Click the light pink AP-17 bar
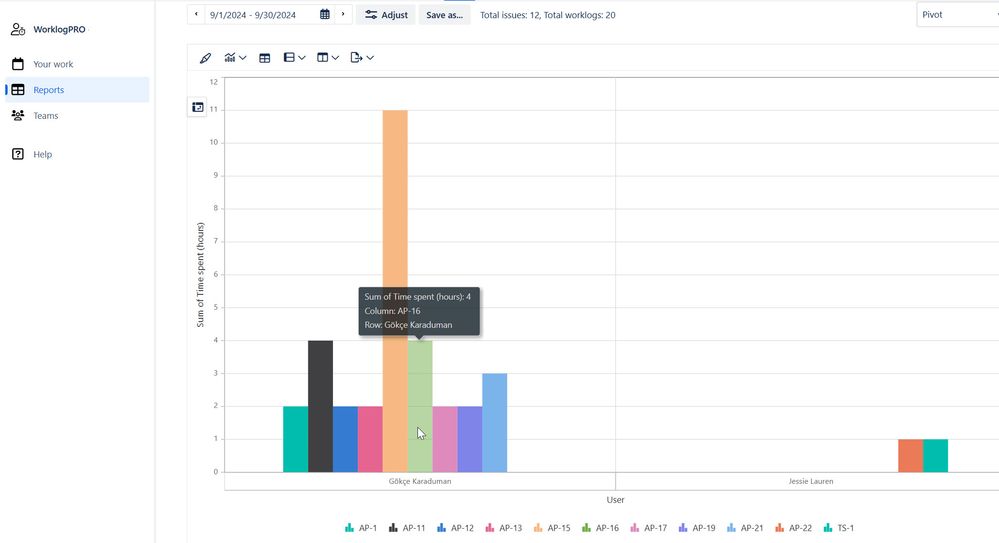This screenshot has height=543, width=999. click(x=445, y=439)
